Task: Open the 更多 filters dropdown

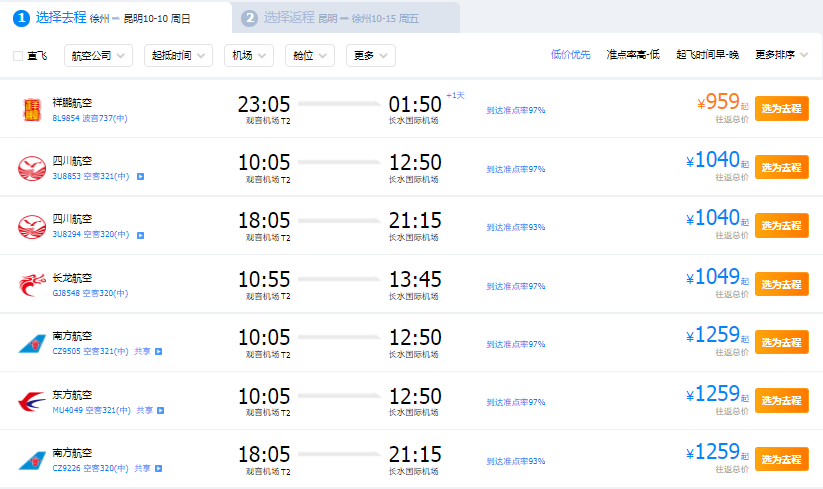Action: [371, 56]
